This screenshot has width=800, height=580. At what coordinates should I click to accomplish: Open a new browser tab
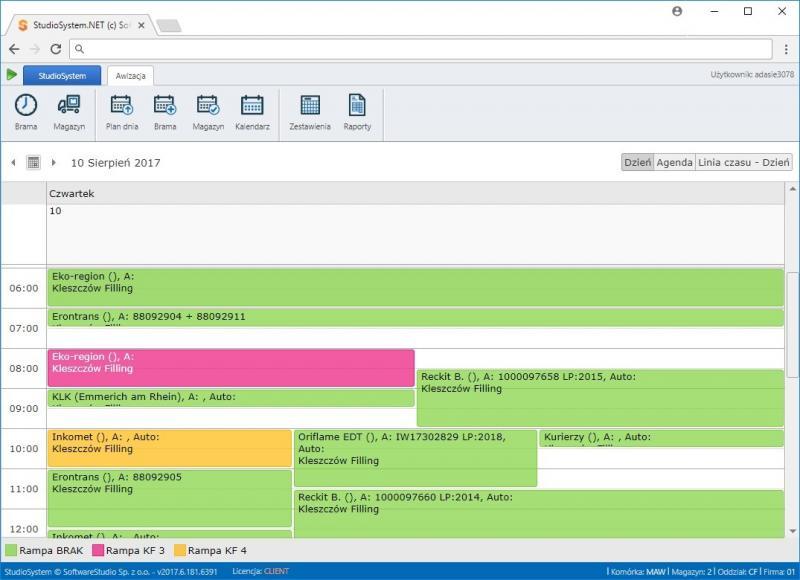(169, 26)
